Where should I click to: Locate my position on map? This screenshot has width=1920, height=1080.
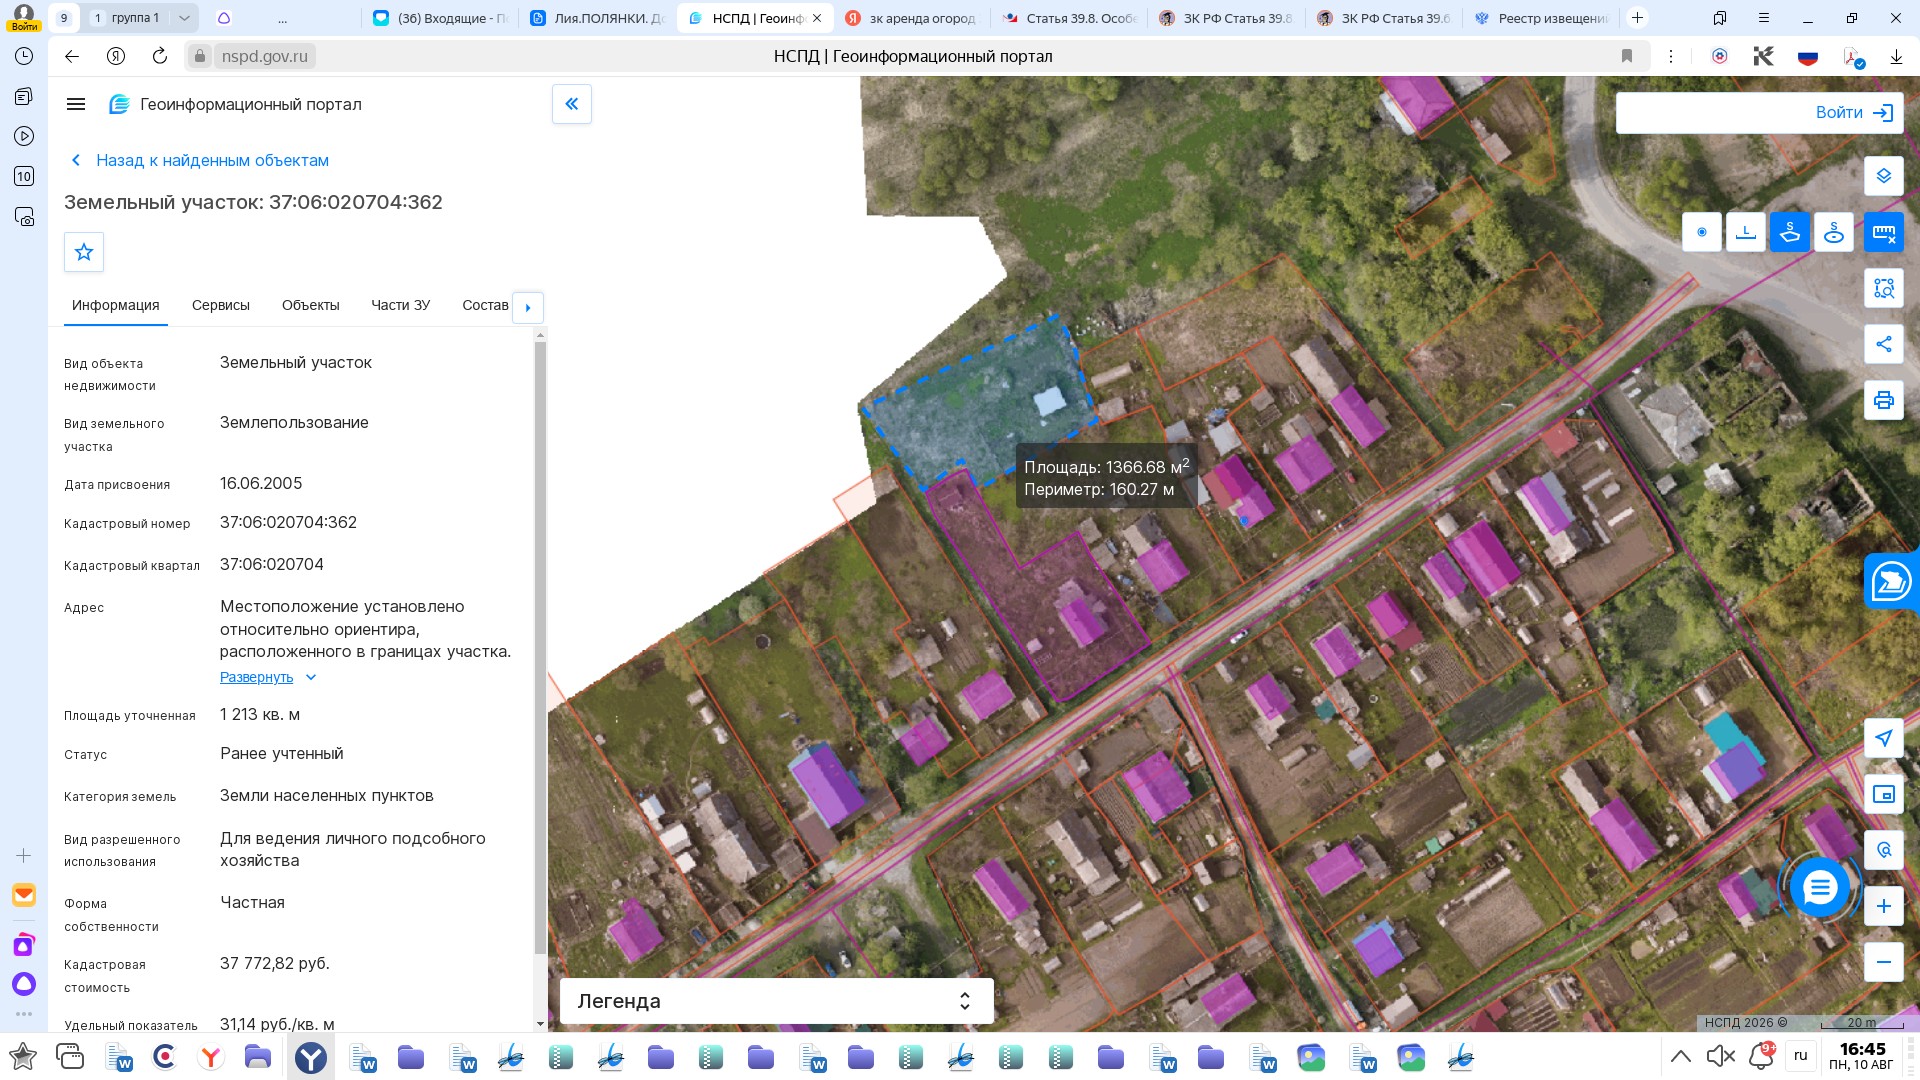(x=1883, y=738)
